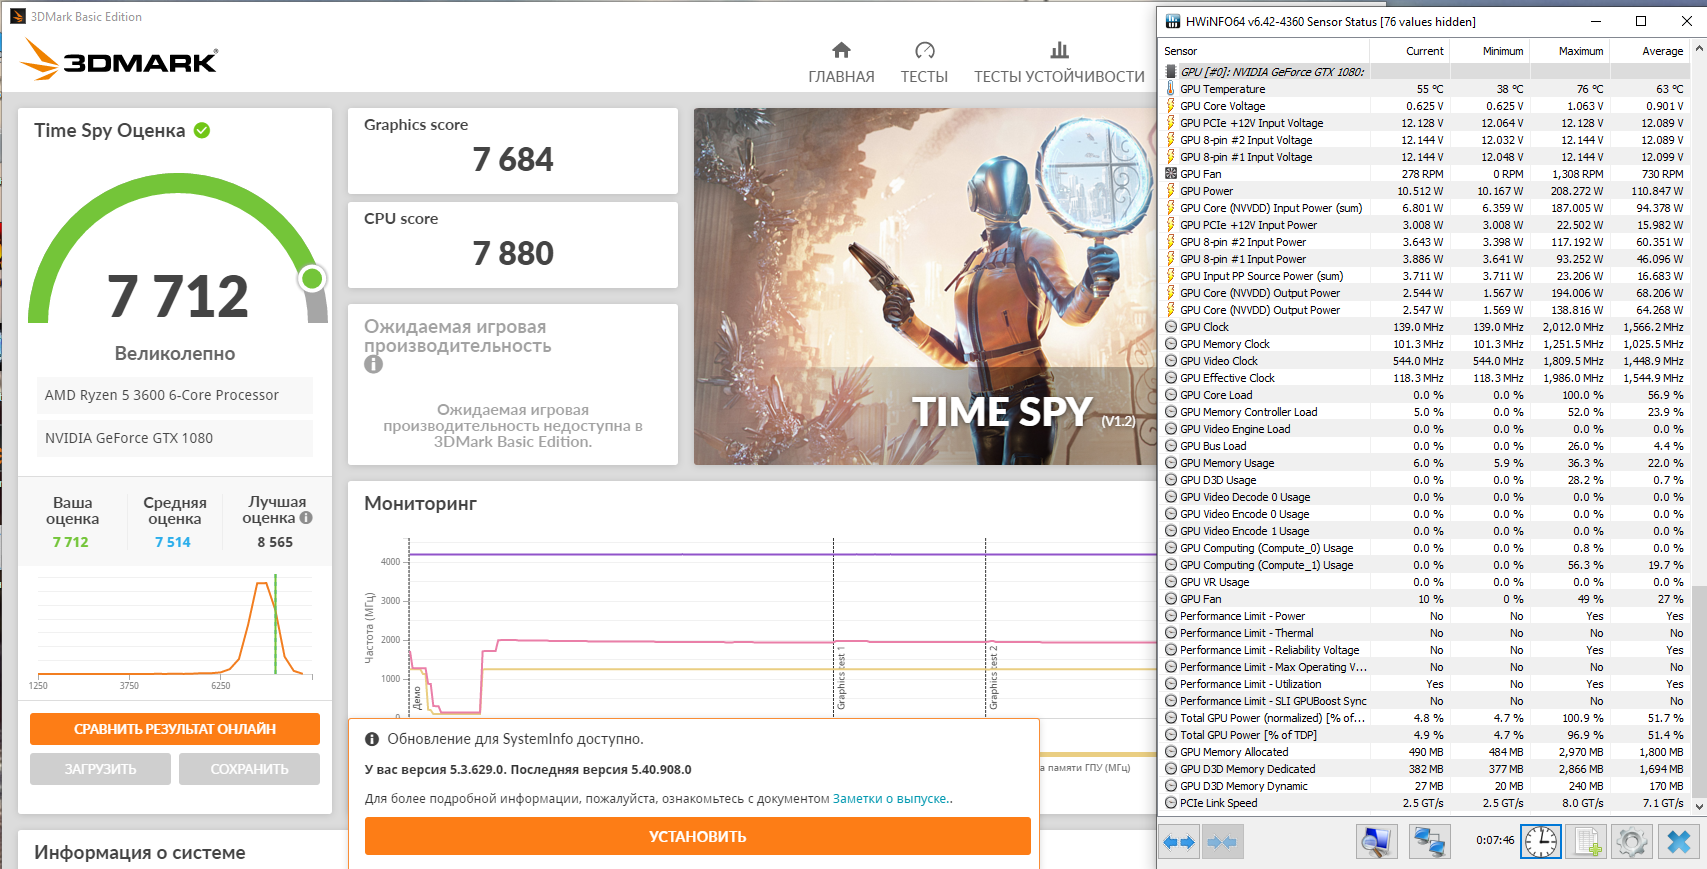This screenshot has height=869, width=1707.
Task: Click the HWiNFO clock reset icon
Action: tap(1541, 842)
